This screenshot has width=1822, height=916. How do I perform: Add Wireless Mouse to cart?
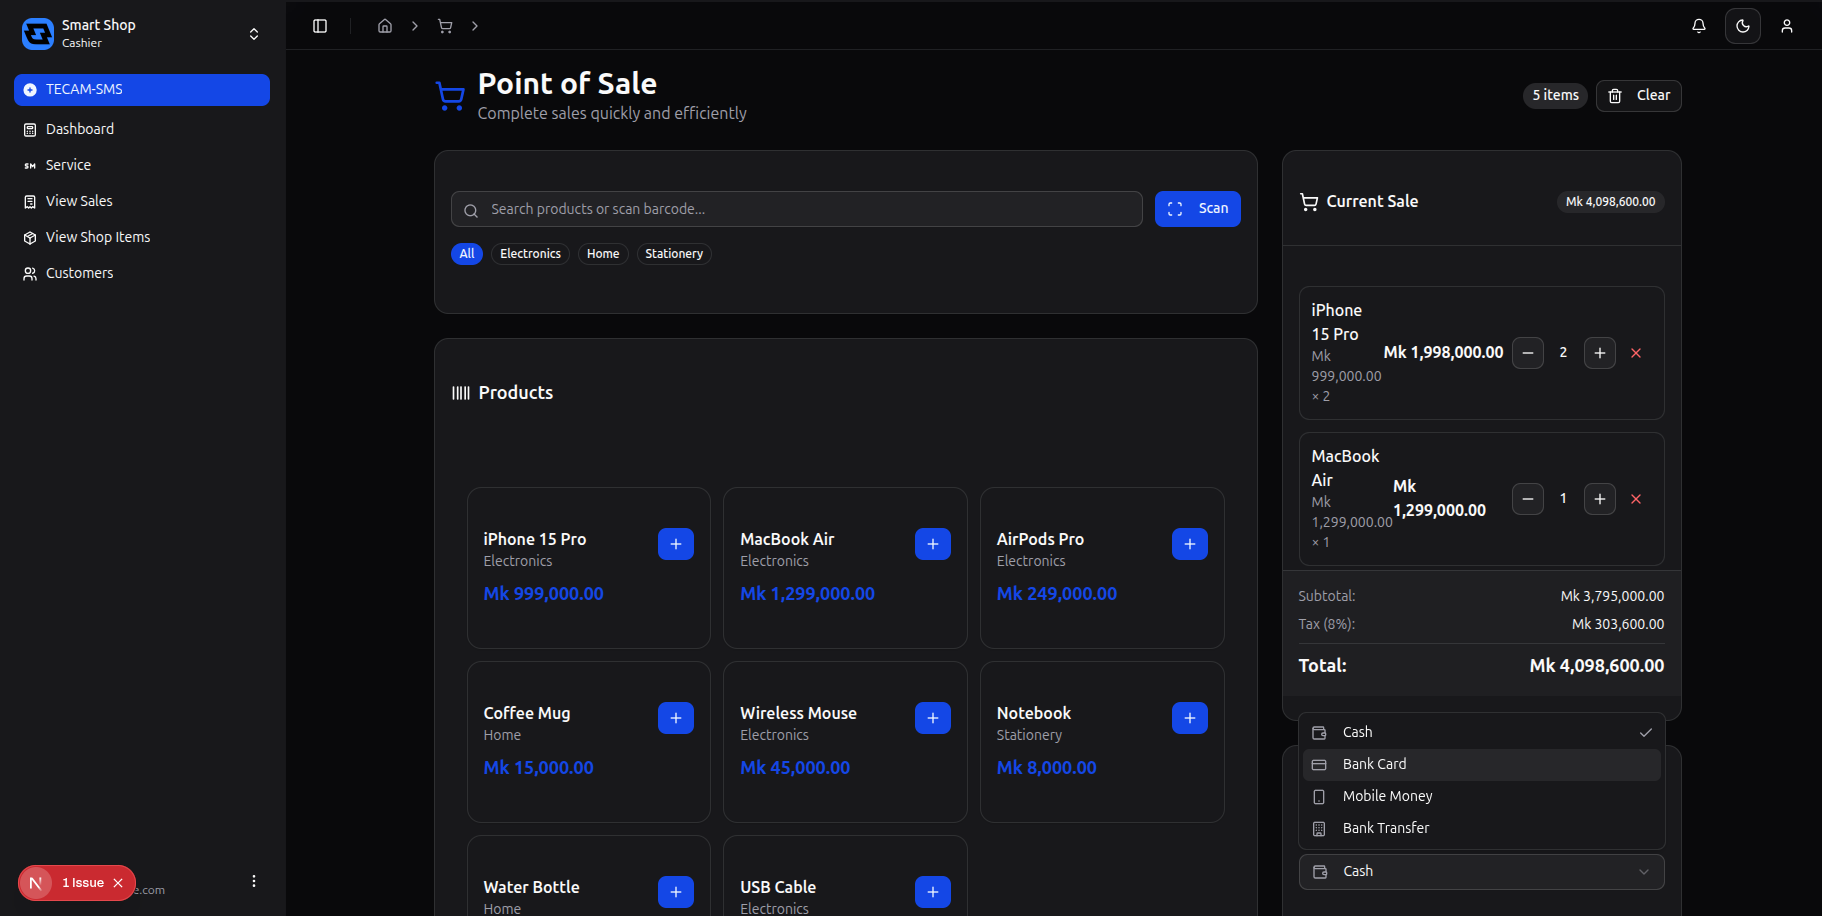pyautogui.click(x=933, y=718)
